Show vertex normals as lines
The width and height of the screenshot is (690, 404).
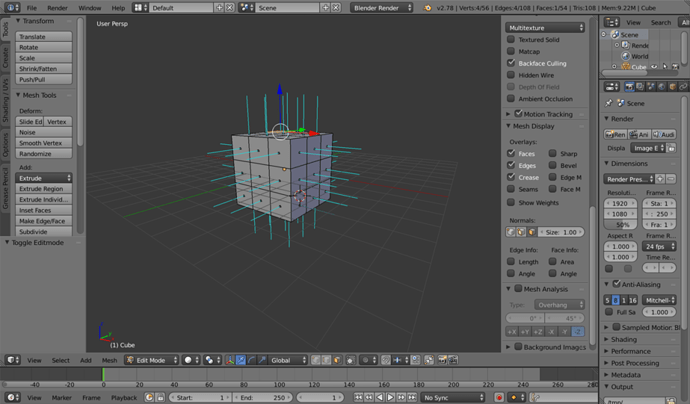coord(511,231)
